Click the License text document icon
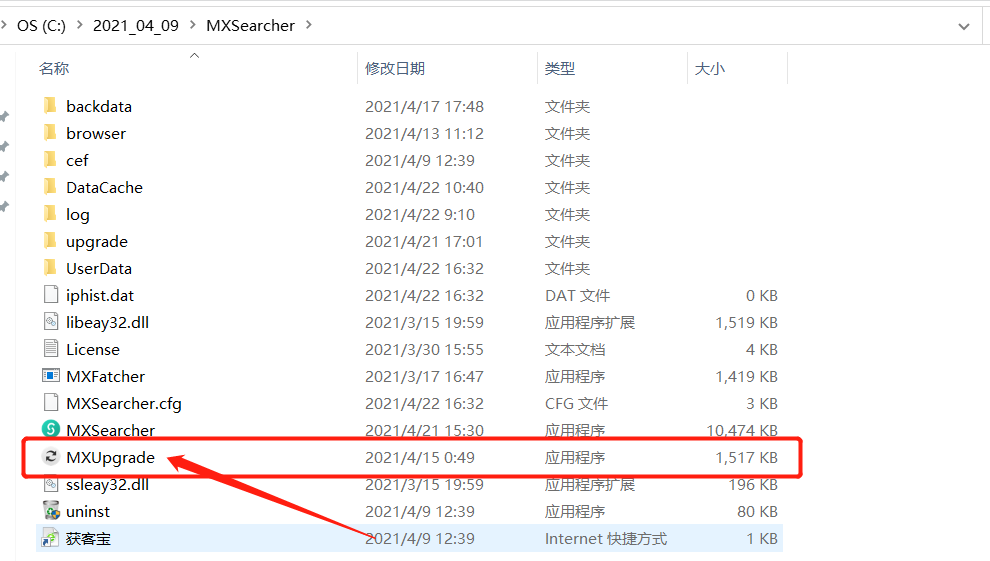The width and height of the screenshot is (990, 561). point(51,349)
